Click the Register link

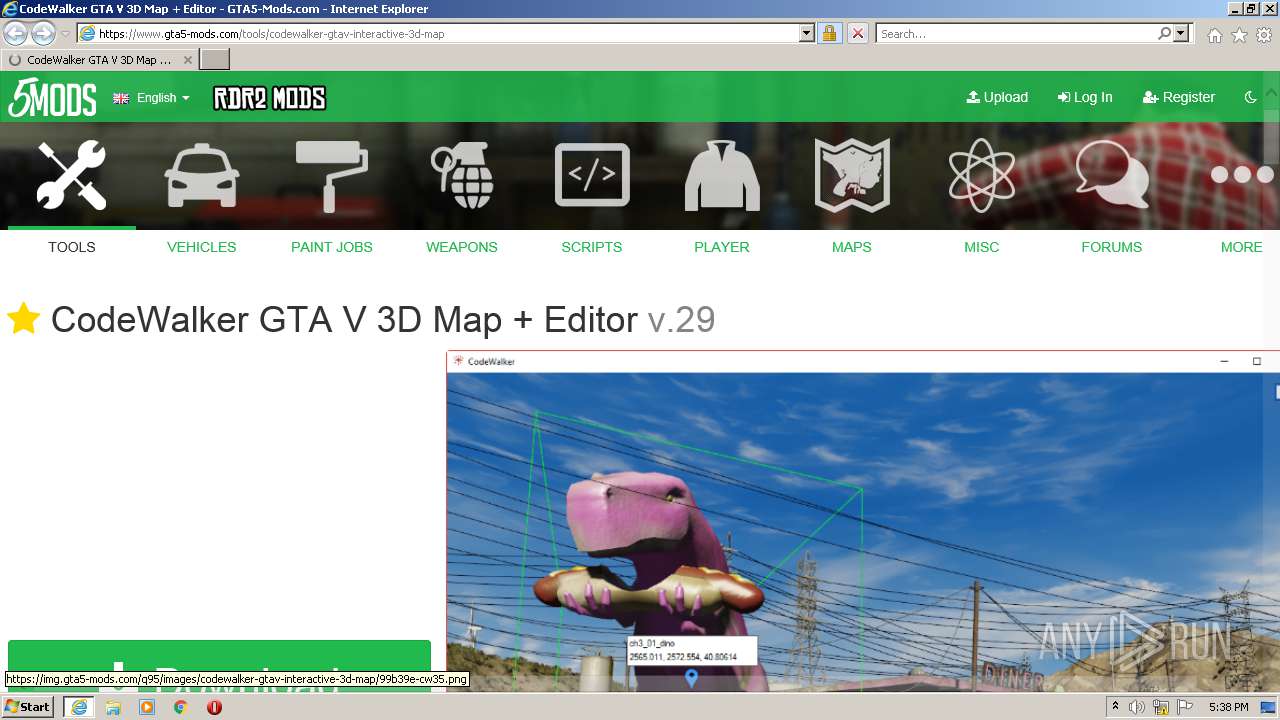pyautogui.click(x=1179, y=97)
